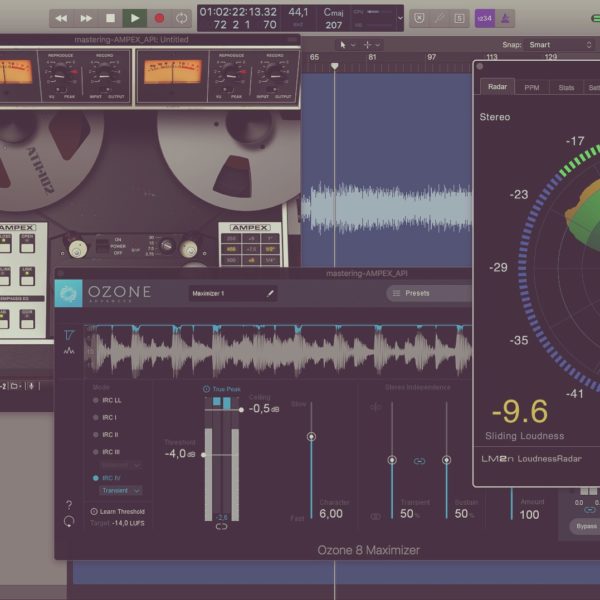Open the greyed style dropdown under IRC III
Viewport: 600px width, 600px height.
(x=121, y=465)
